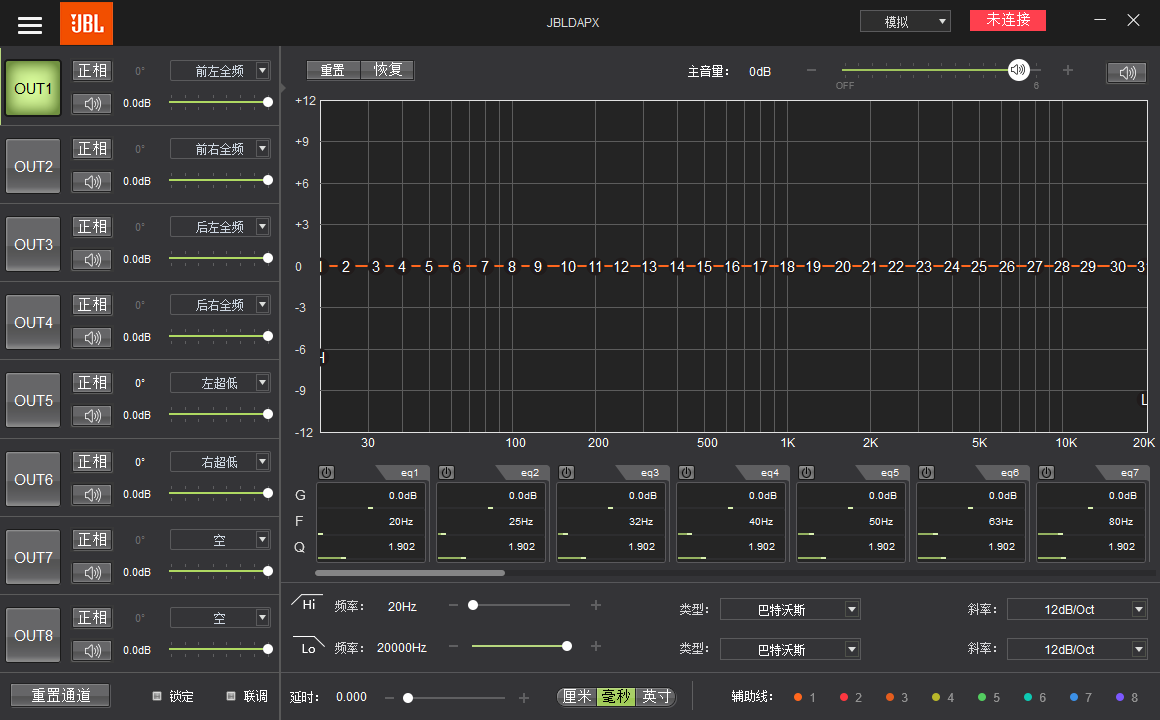The width and height of the screenshot is (1160, 720).
Task: Open the 模拟 input source dropdown
Action: (905, 21)
